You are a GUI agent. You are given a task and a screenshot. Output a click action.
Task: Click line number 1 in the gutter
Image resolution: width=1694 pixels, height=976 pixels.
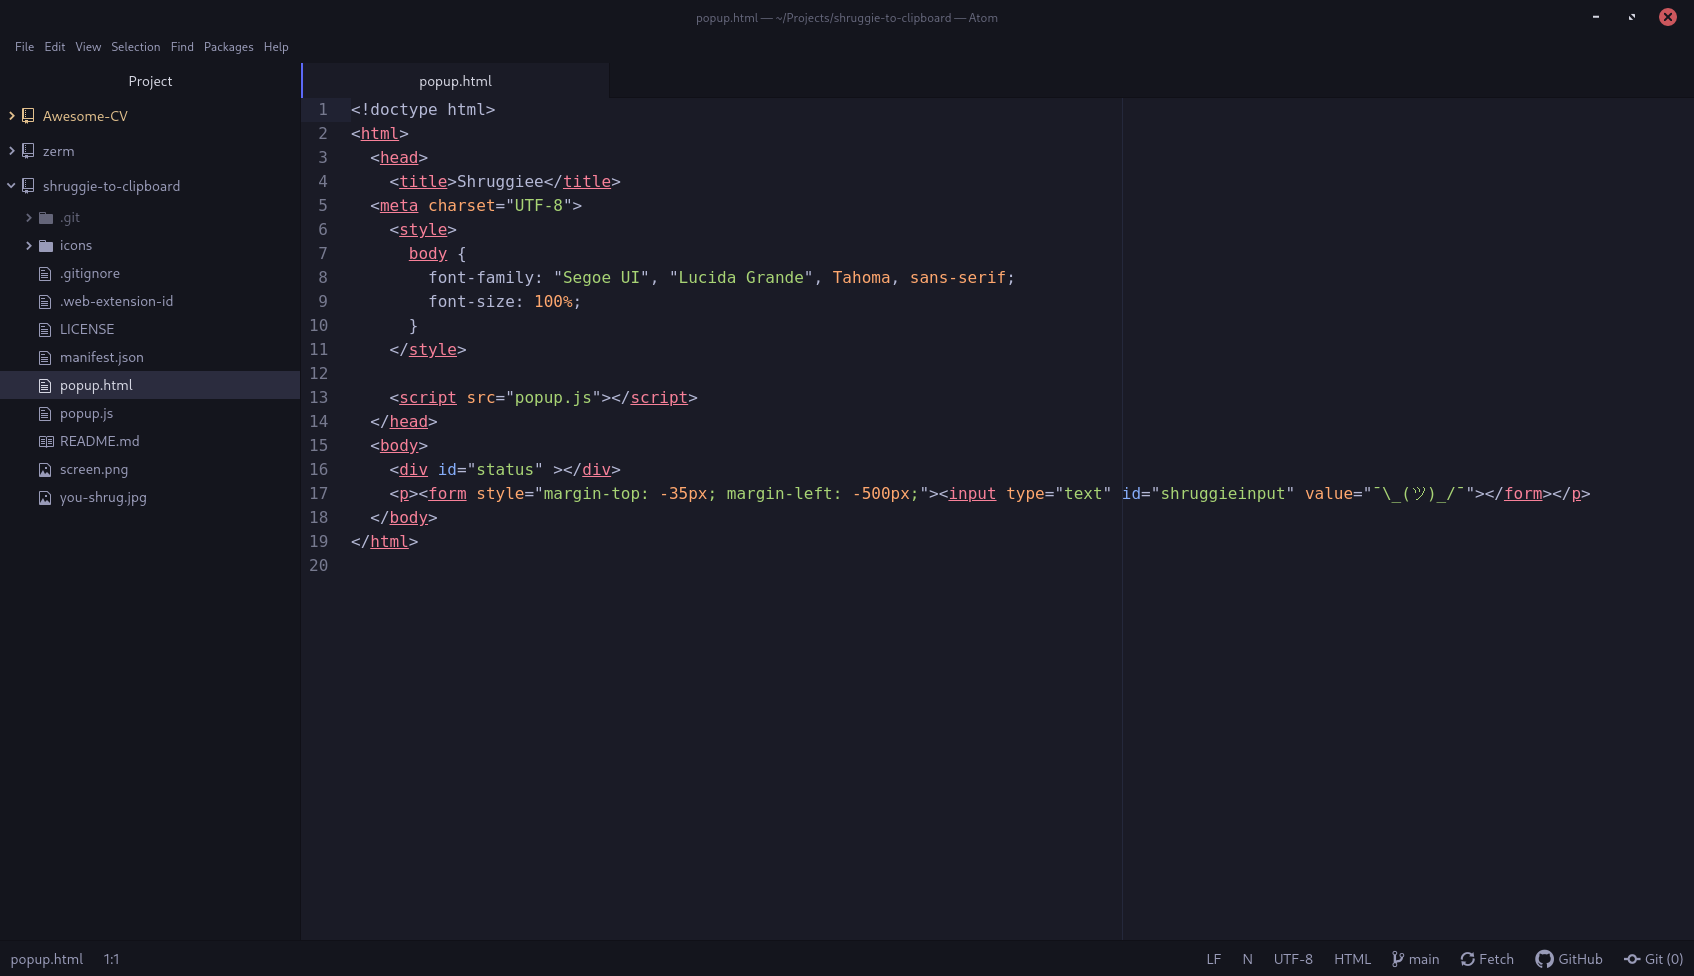[x=323, y=109]
